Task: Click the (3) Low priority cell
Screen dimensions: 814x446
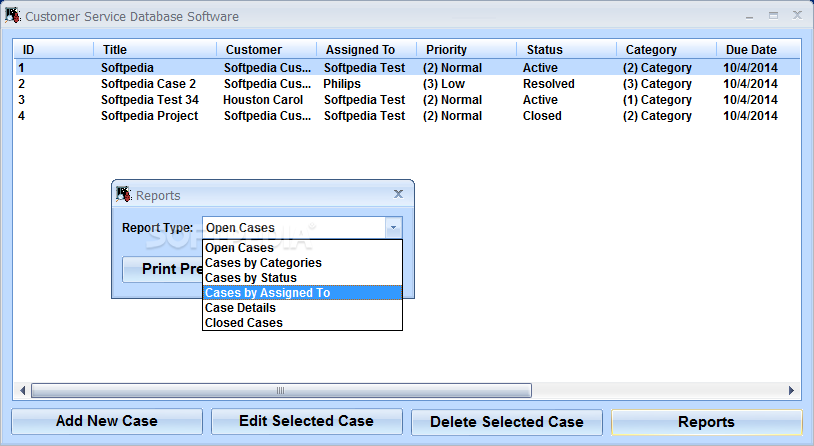Action: click(444, 84)
